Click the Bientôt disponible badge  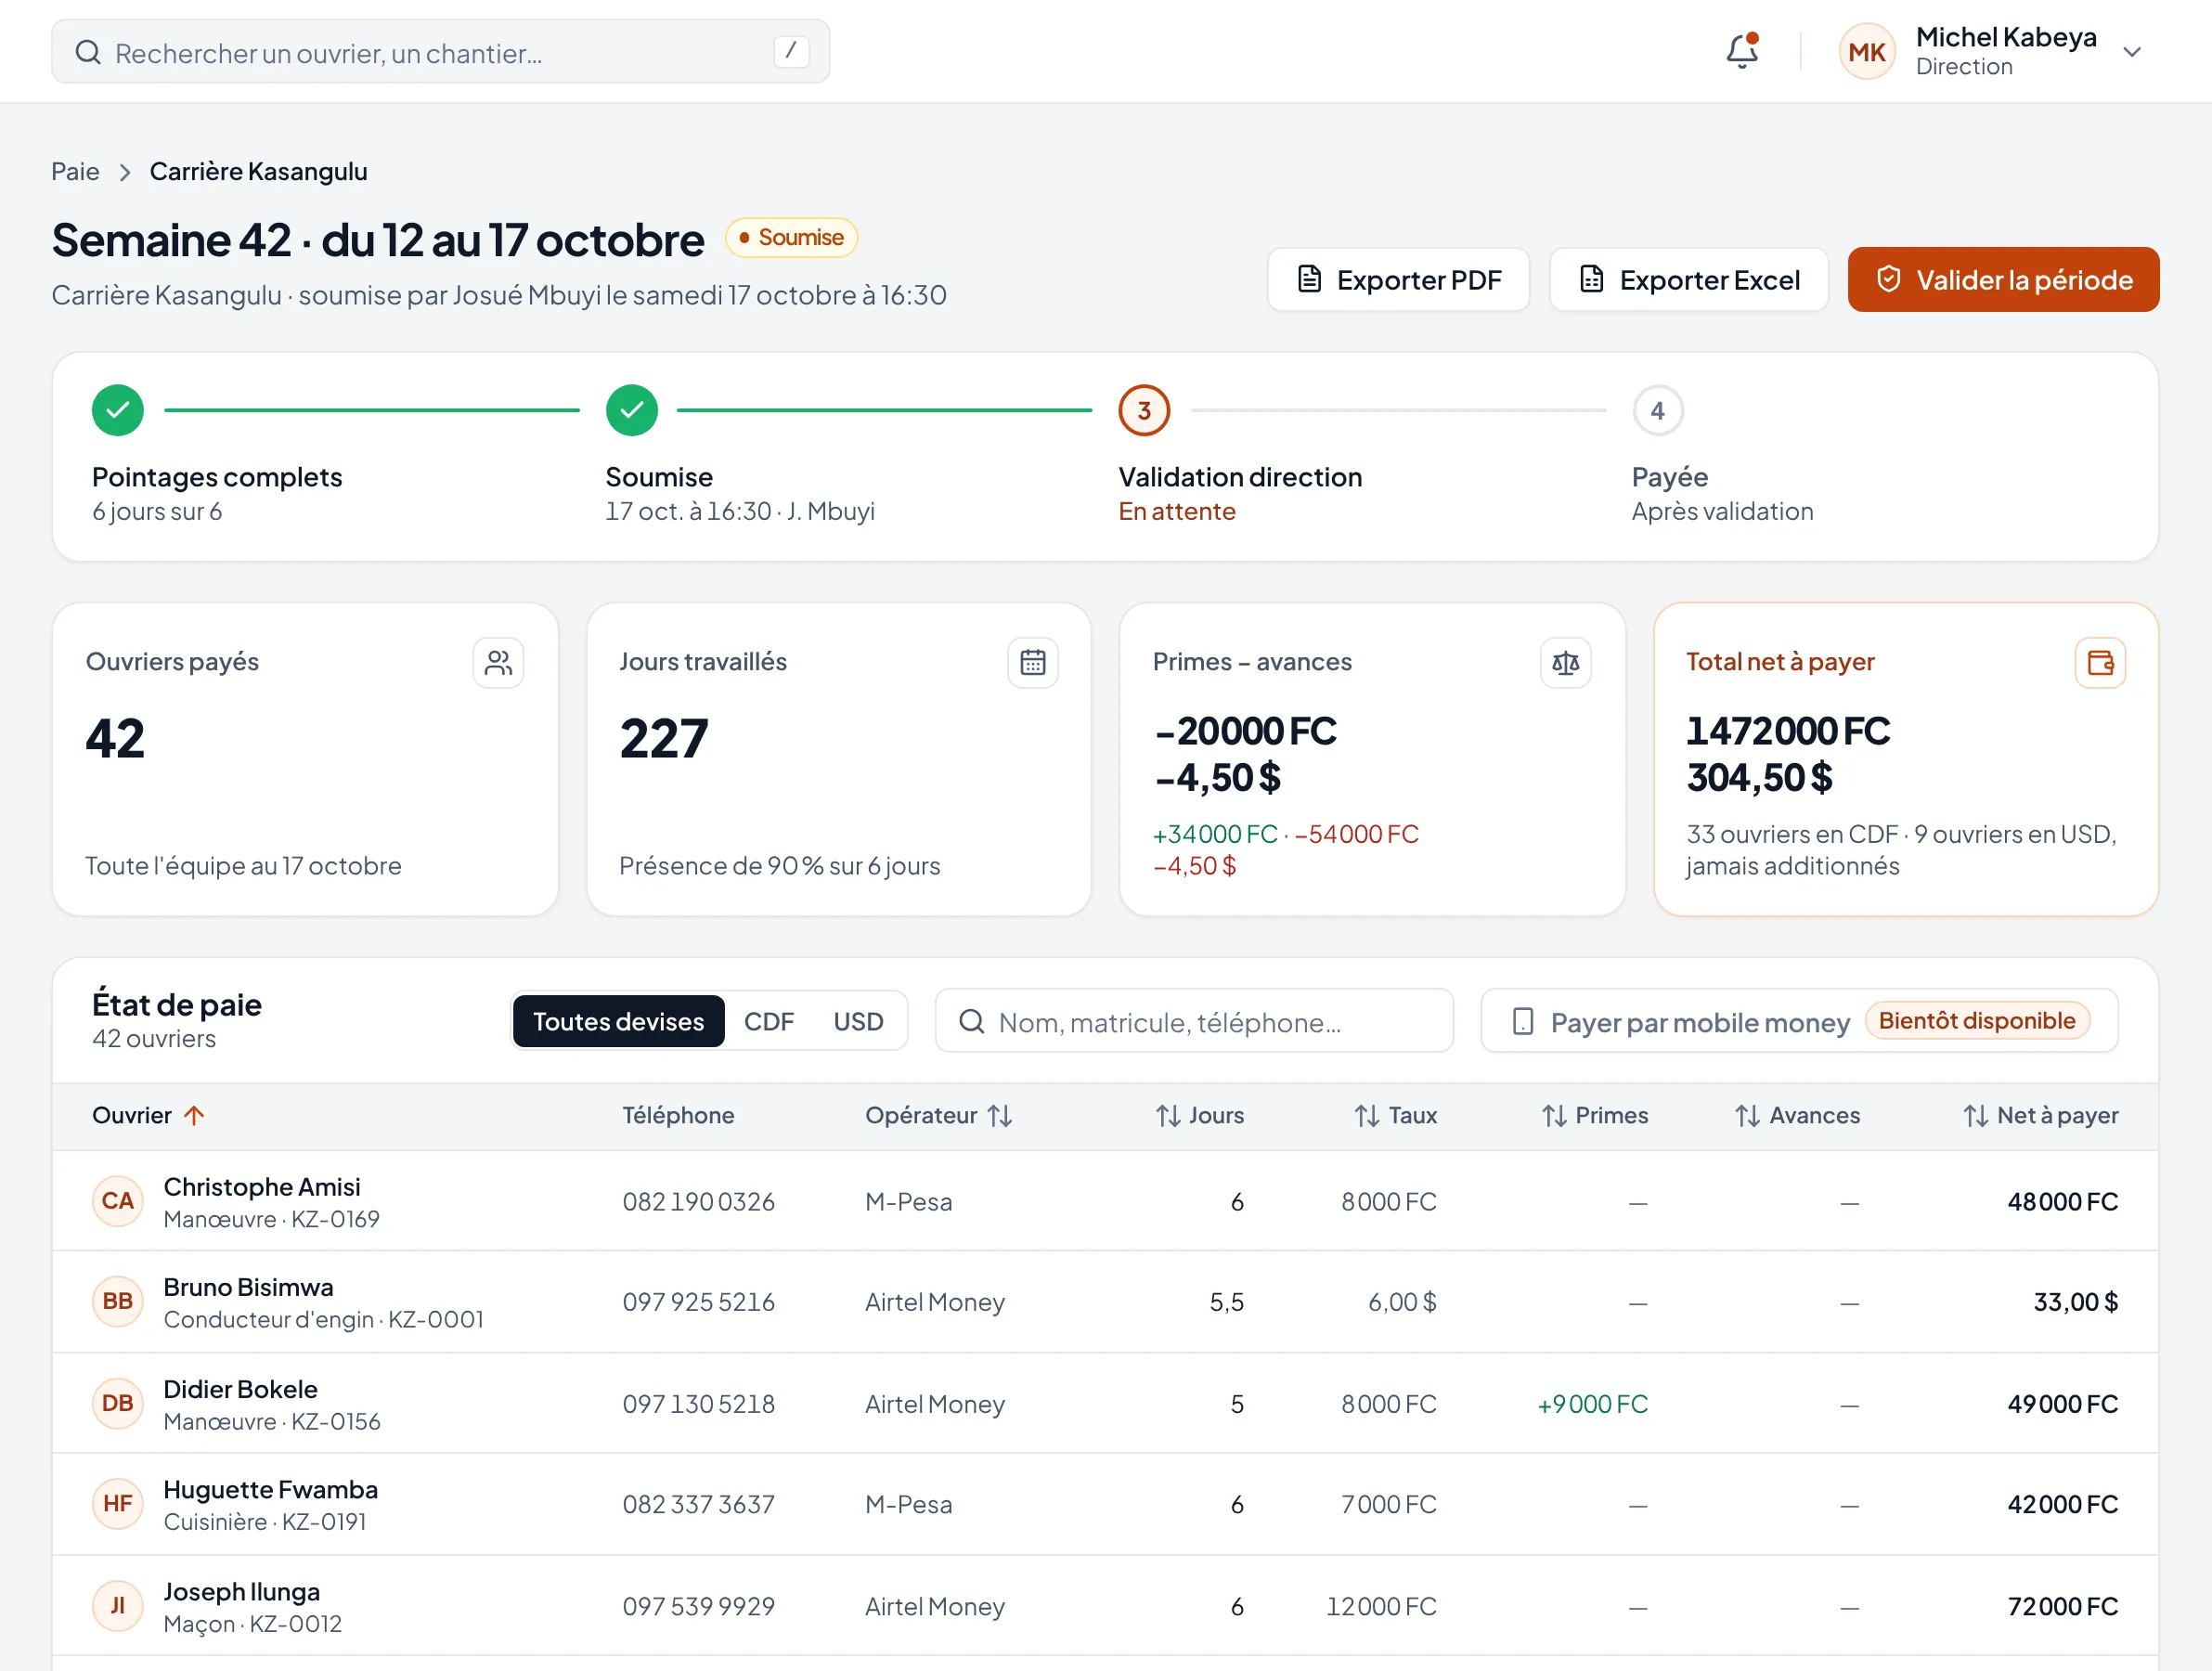click(1977, 1020)
